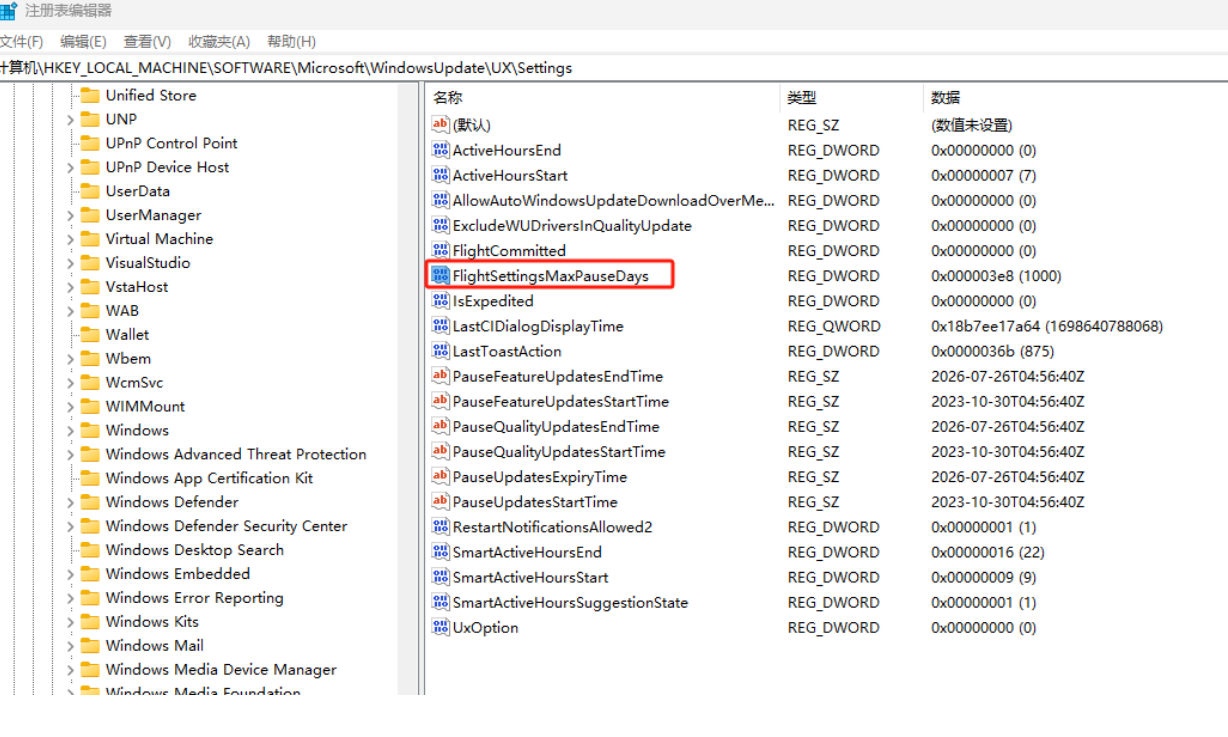
Task: Click the UxOption DWORD value icon
Action: point(440,628)
